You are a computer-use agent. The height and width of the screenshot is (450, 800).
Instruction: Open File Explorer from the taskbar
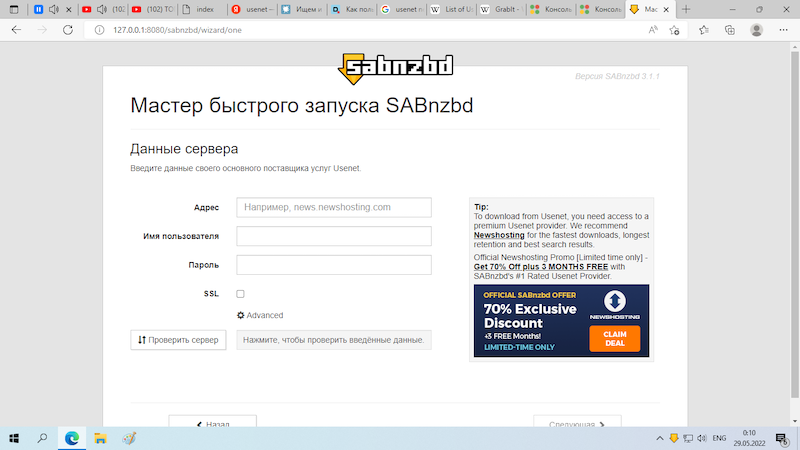(x=100, y=438)
